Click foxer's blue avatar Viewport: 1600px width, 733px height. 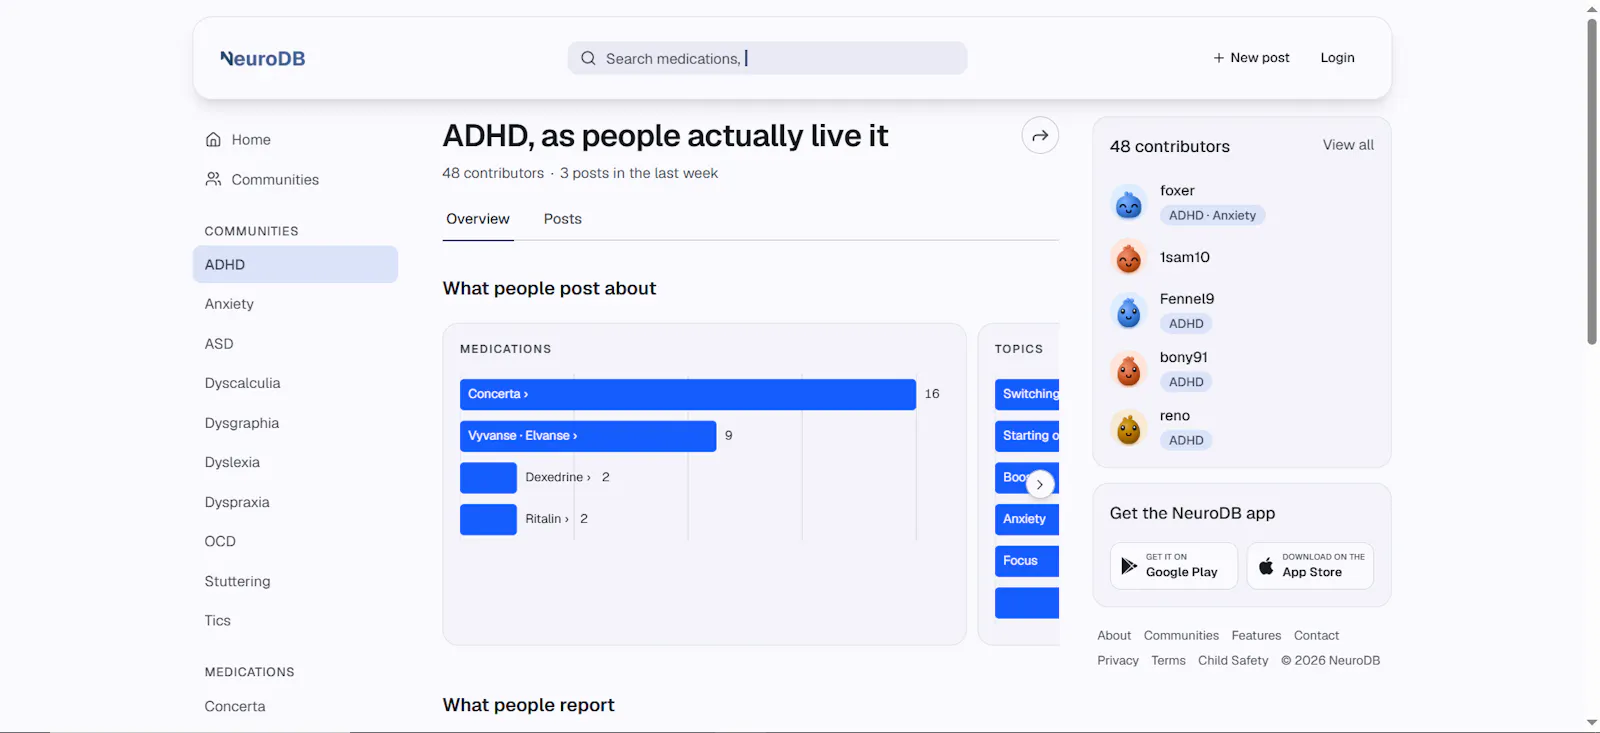point(1128,203)
